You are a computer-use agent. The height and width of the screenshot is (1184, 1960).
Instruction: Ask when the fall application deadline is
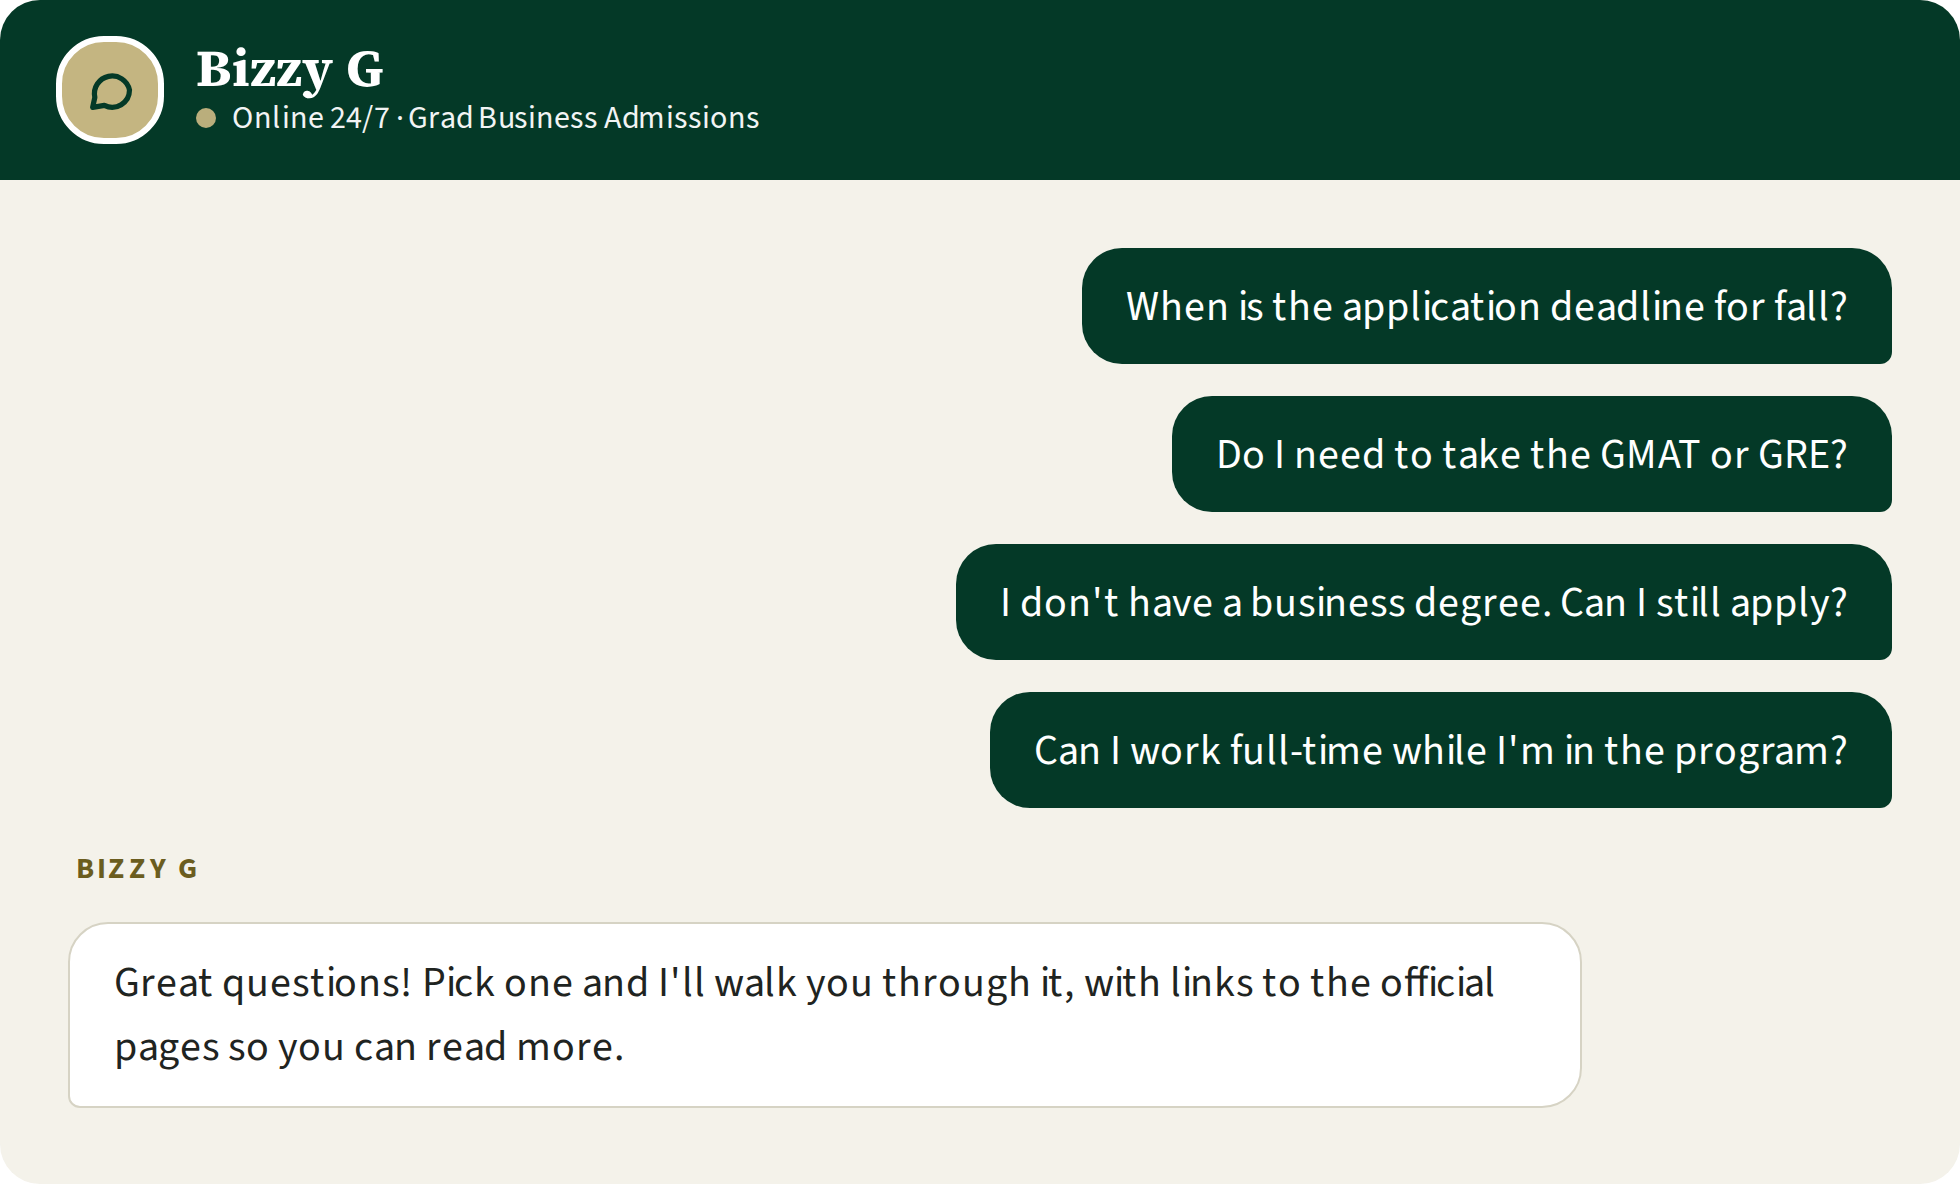click(1486, 306)
